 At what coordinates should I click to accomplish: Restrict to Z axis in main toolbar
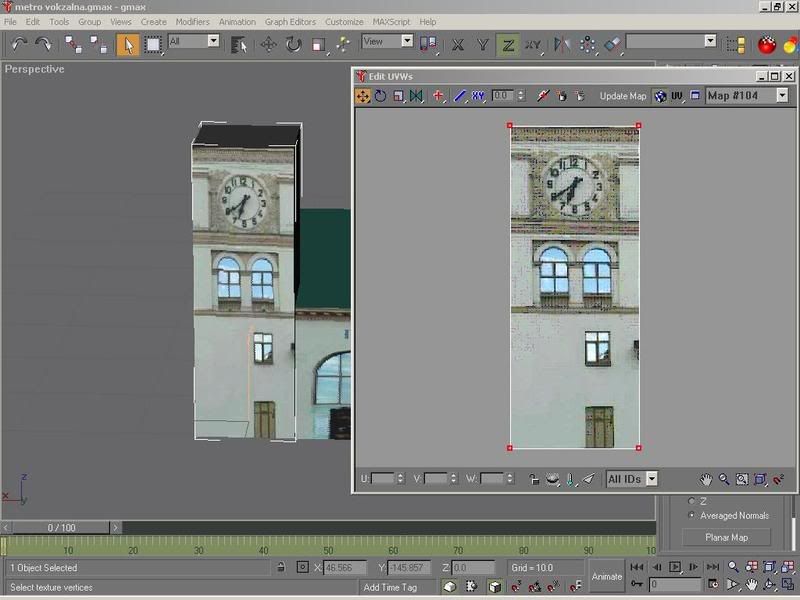(x=507, y=44)
